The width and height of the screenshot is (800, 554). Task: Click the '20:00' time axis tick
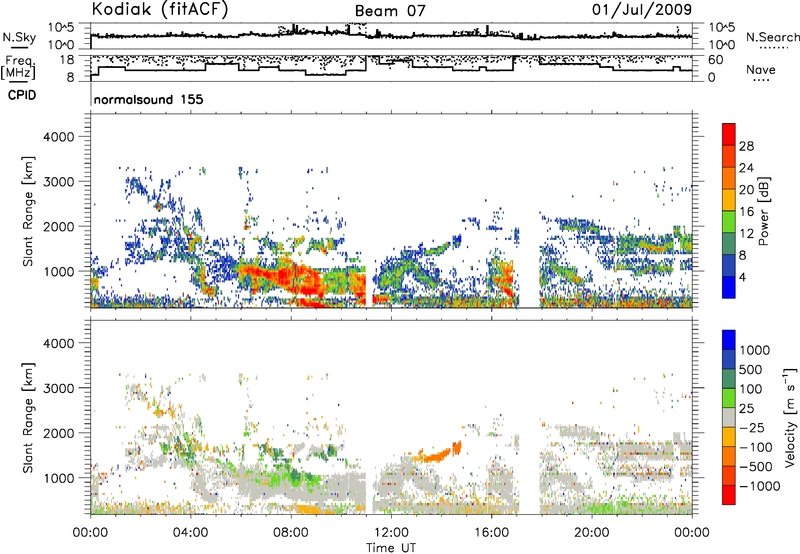(x=592, y=533)
